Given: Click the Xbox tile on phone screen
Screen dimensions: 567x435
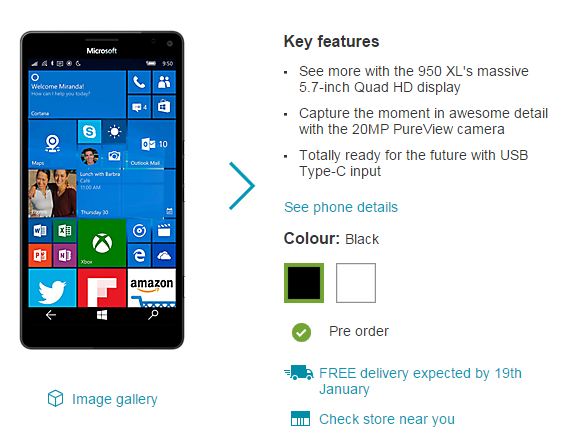Looking at the screenshot, I should [102, 243].
